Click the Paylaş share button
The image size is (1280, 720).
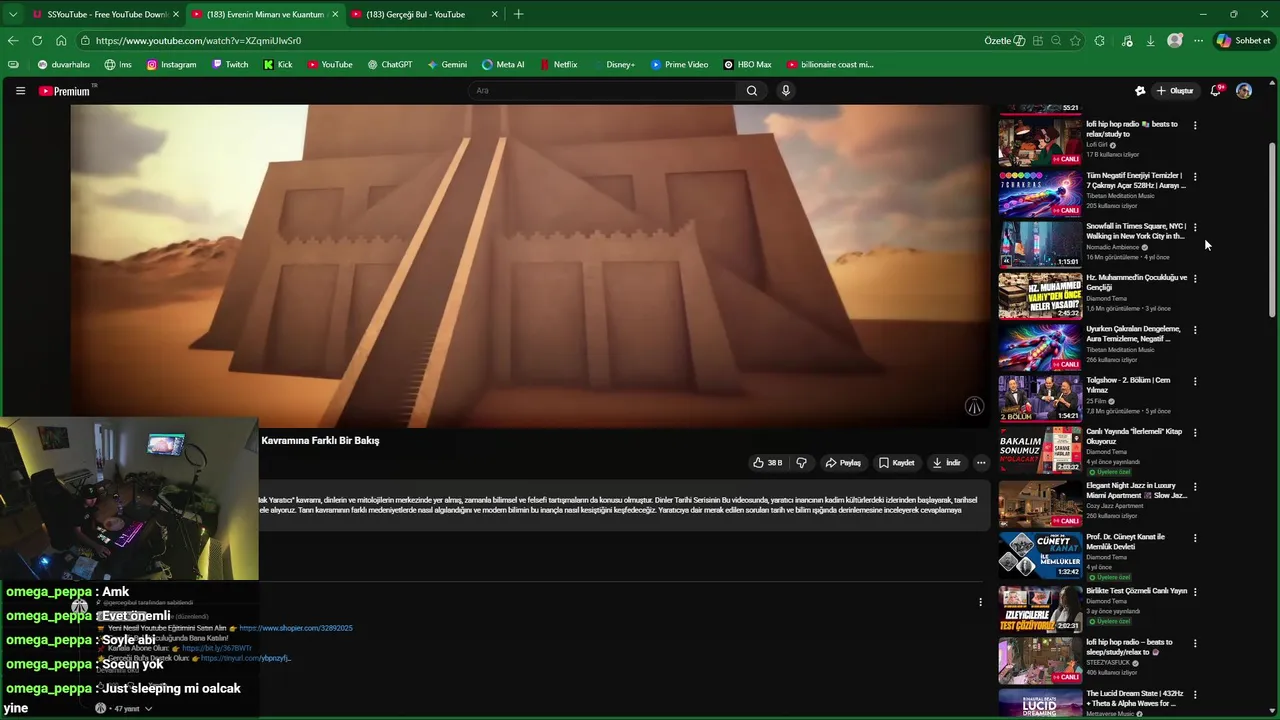[843, 463]
